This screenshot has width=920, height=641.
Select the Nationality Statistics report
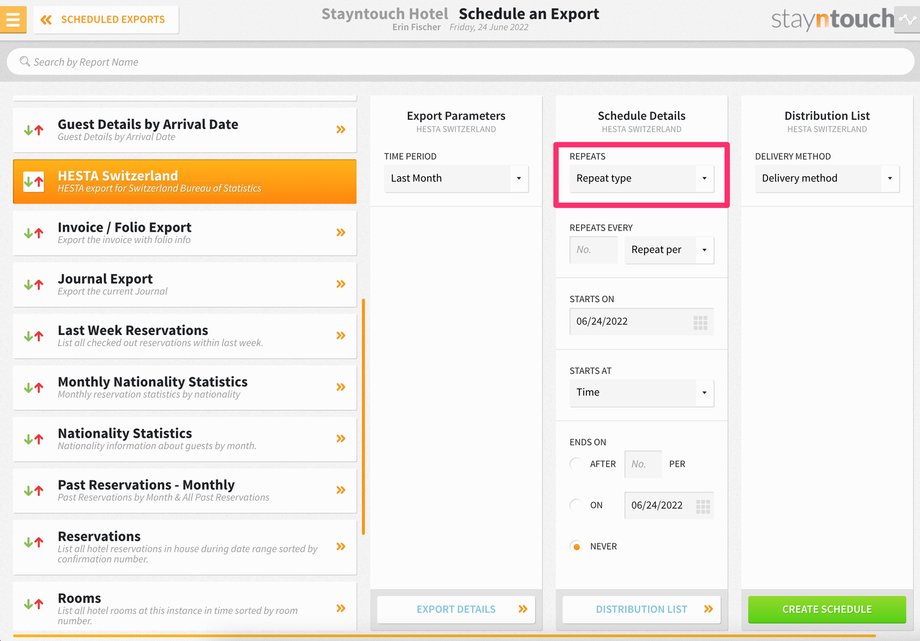(x=185, y=438)
